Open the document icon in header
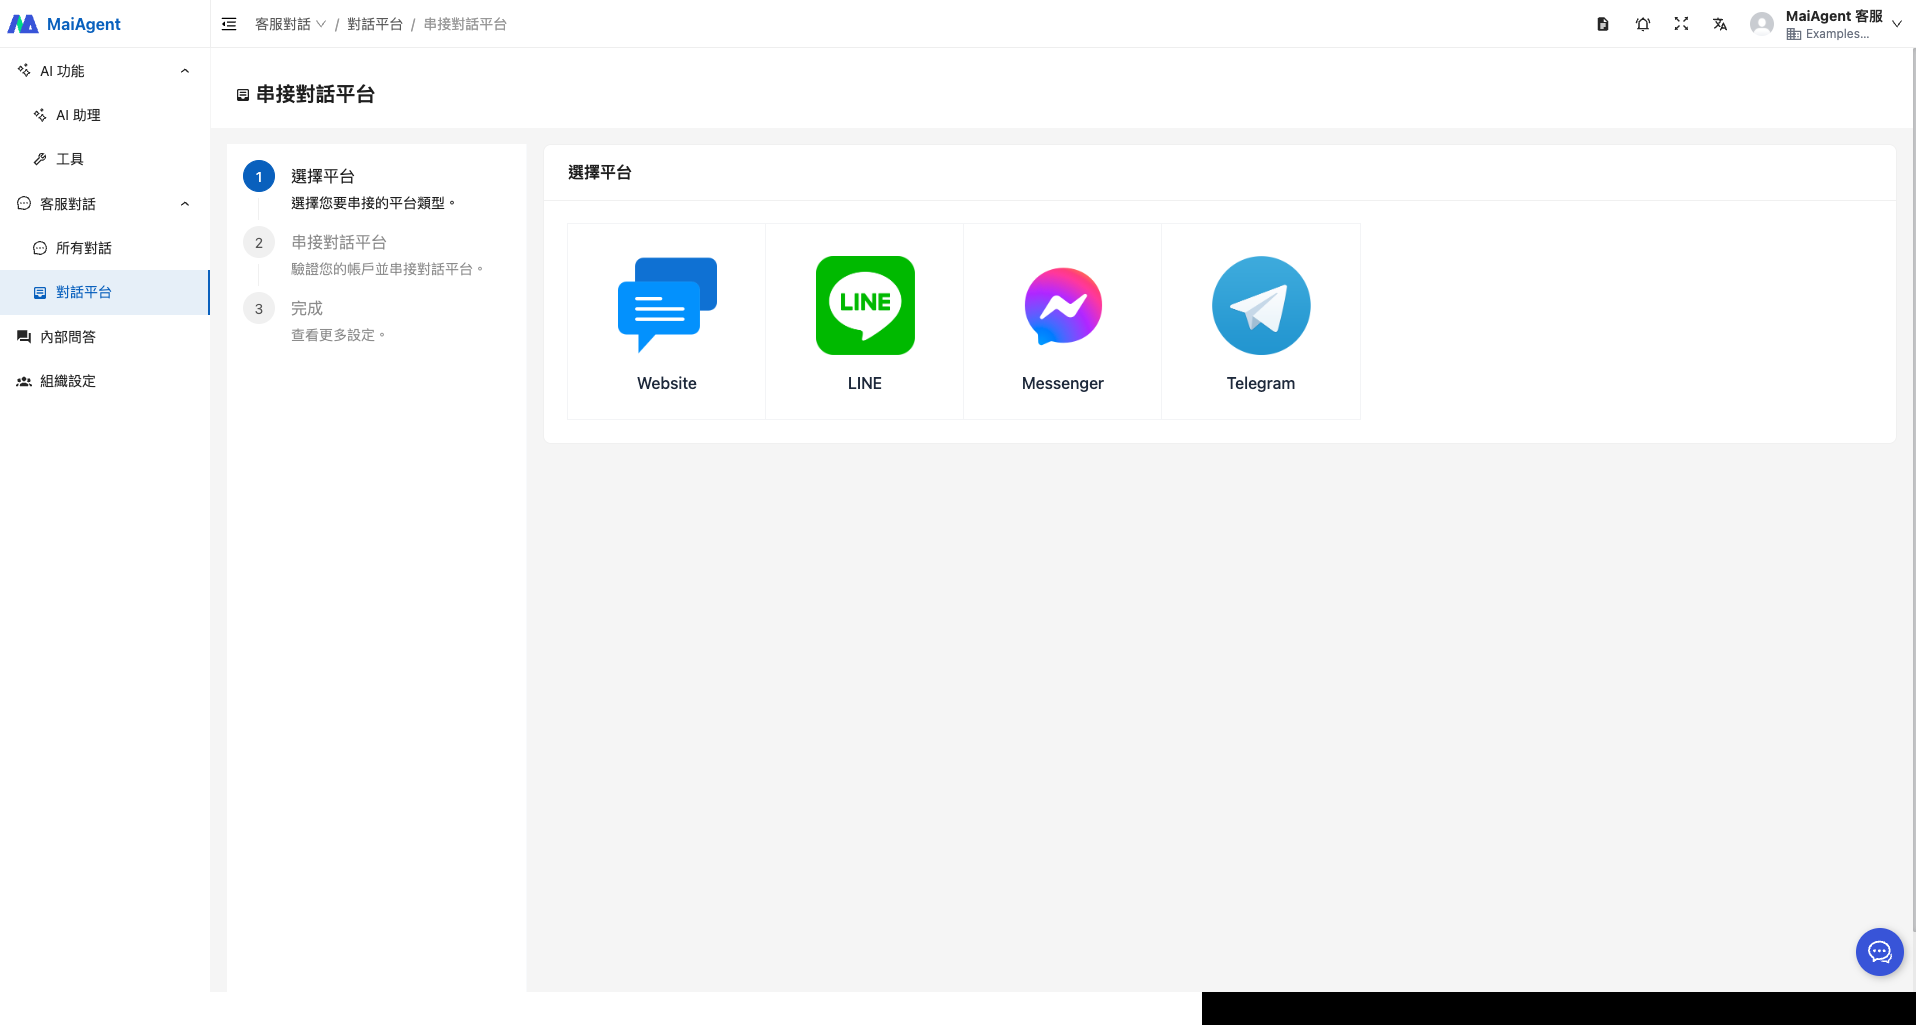Image resolution: width=1916 pixels, height=1025 pixels. point(1603,24)
